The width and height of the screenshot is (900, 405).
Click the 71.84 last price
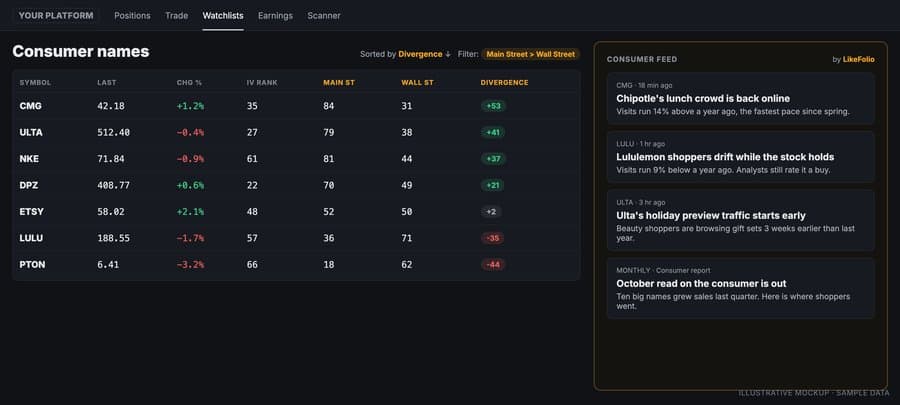[111, 159]
